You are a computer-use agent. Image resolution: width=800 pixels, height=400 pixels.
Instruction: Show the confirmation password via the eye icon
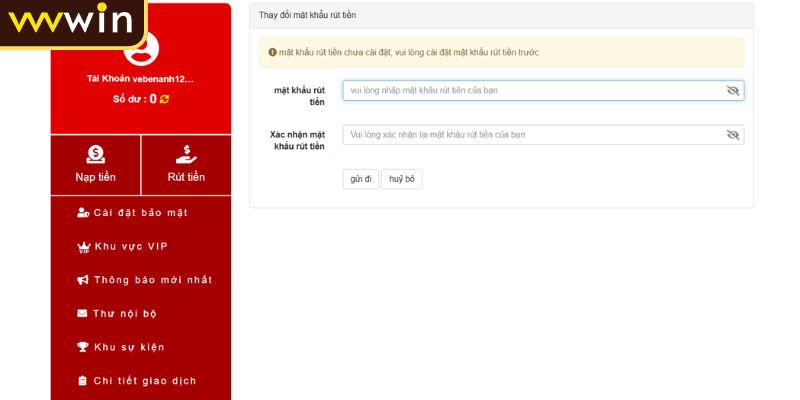pos(732,135)
